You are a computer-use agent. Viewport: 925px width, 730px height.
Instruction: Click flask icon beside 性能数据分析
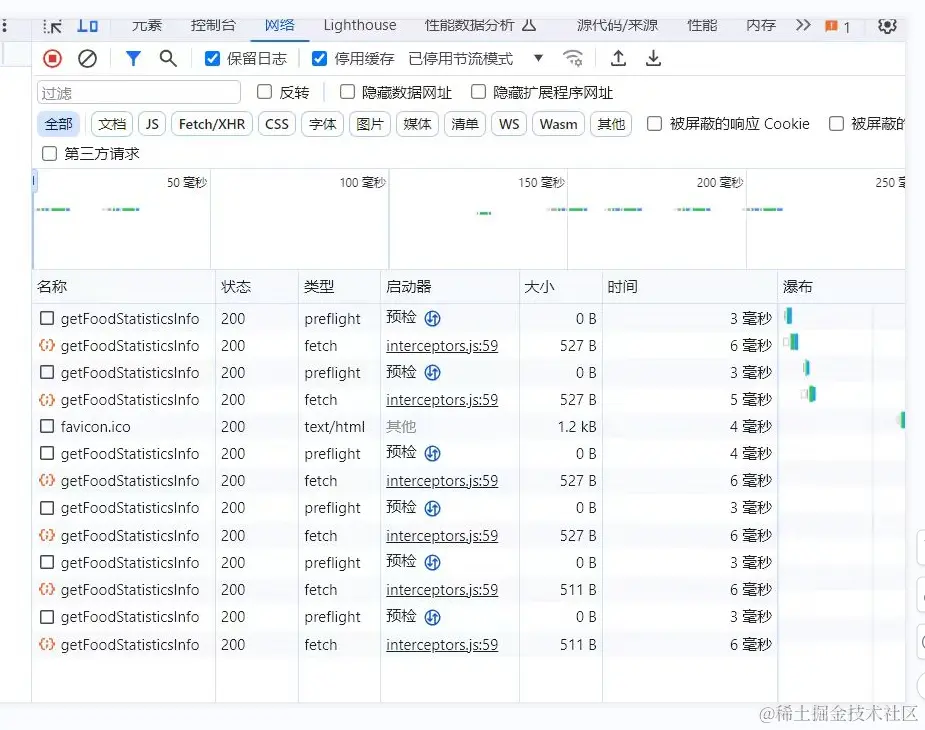529,25
